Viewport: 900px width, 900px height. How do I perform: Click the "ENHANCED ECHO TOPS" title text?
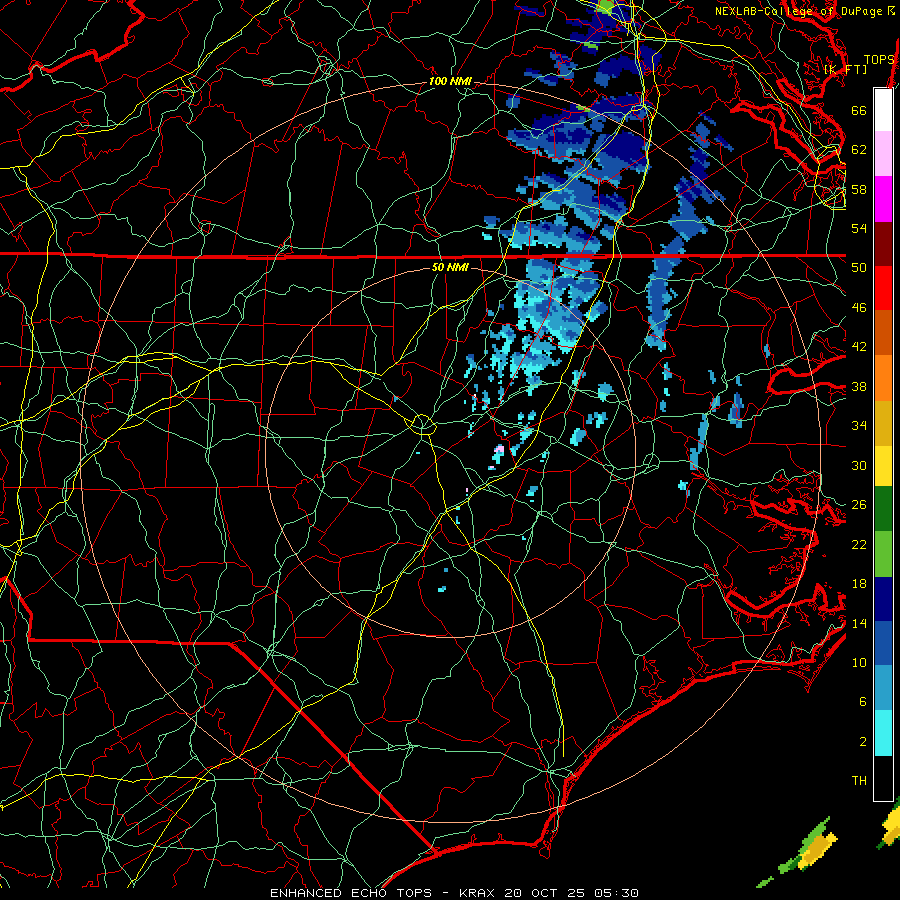[x=350, y=893]
